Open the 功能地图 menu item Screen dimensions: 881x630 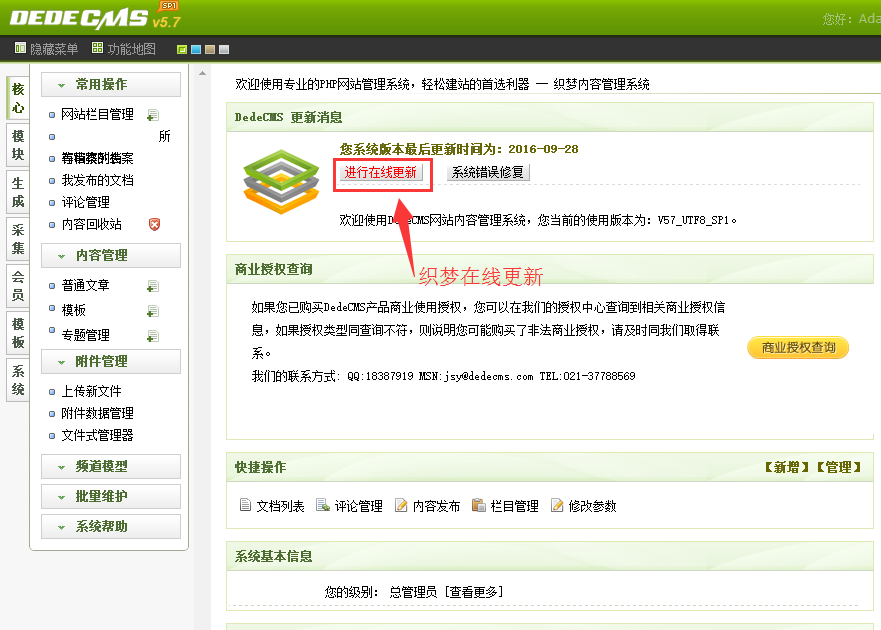(124, 49)
